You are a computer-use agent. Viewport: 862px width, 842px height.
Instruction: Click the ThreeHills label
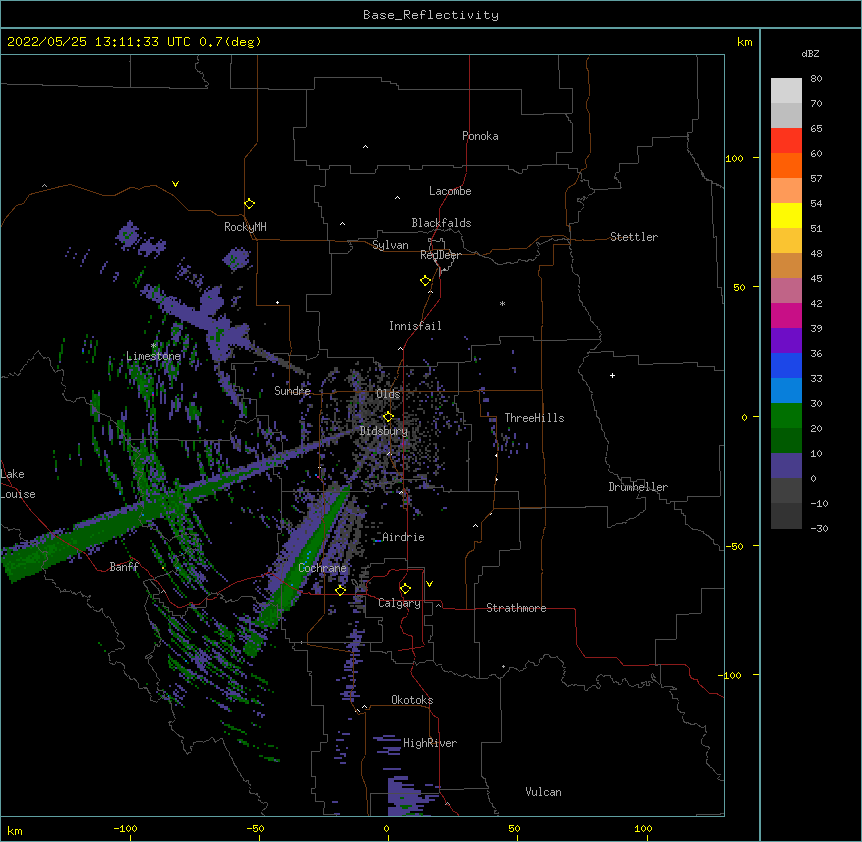(534, 418)
